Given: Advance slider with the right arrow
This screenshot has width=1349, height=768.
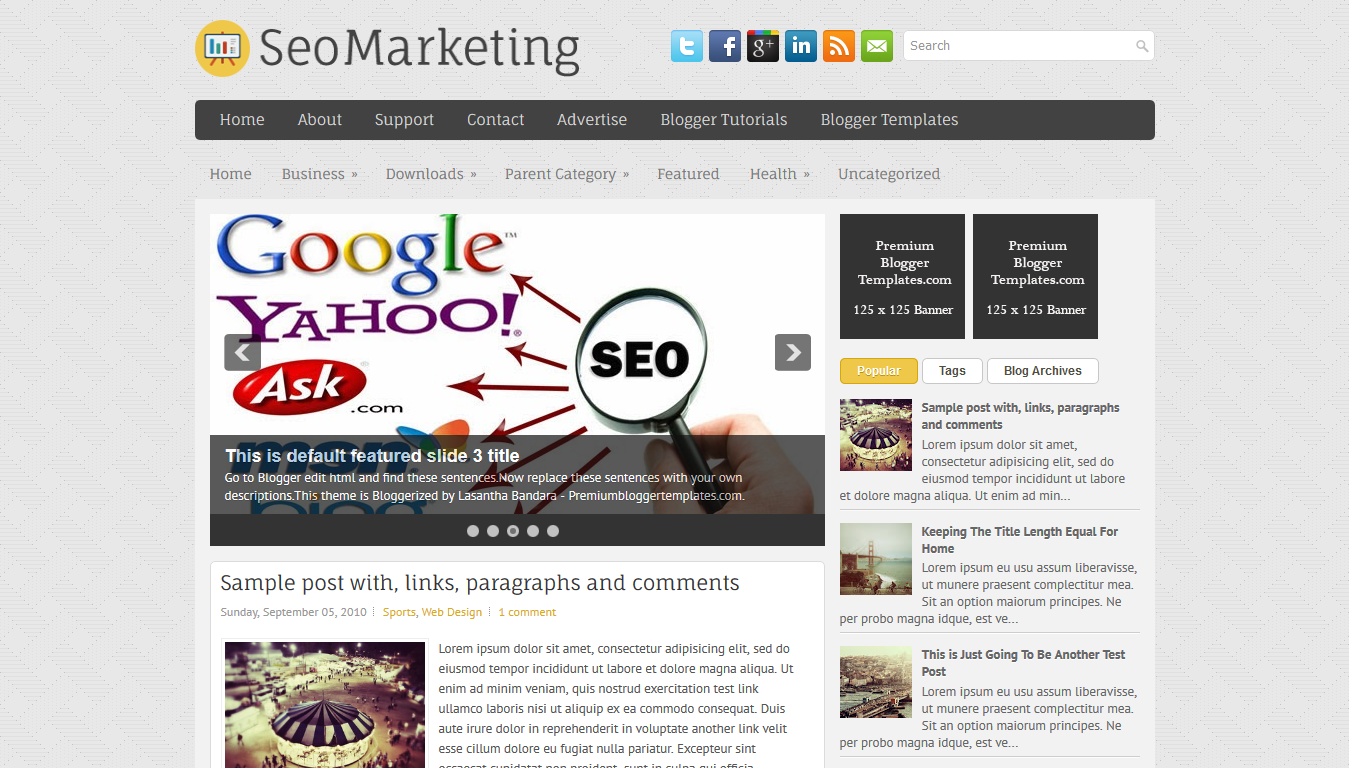Looking at the screenshot, I should [x=793, y=352].
